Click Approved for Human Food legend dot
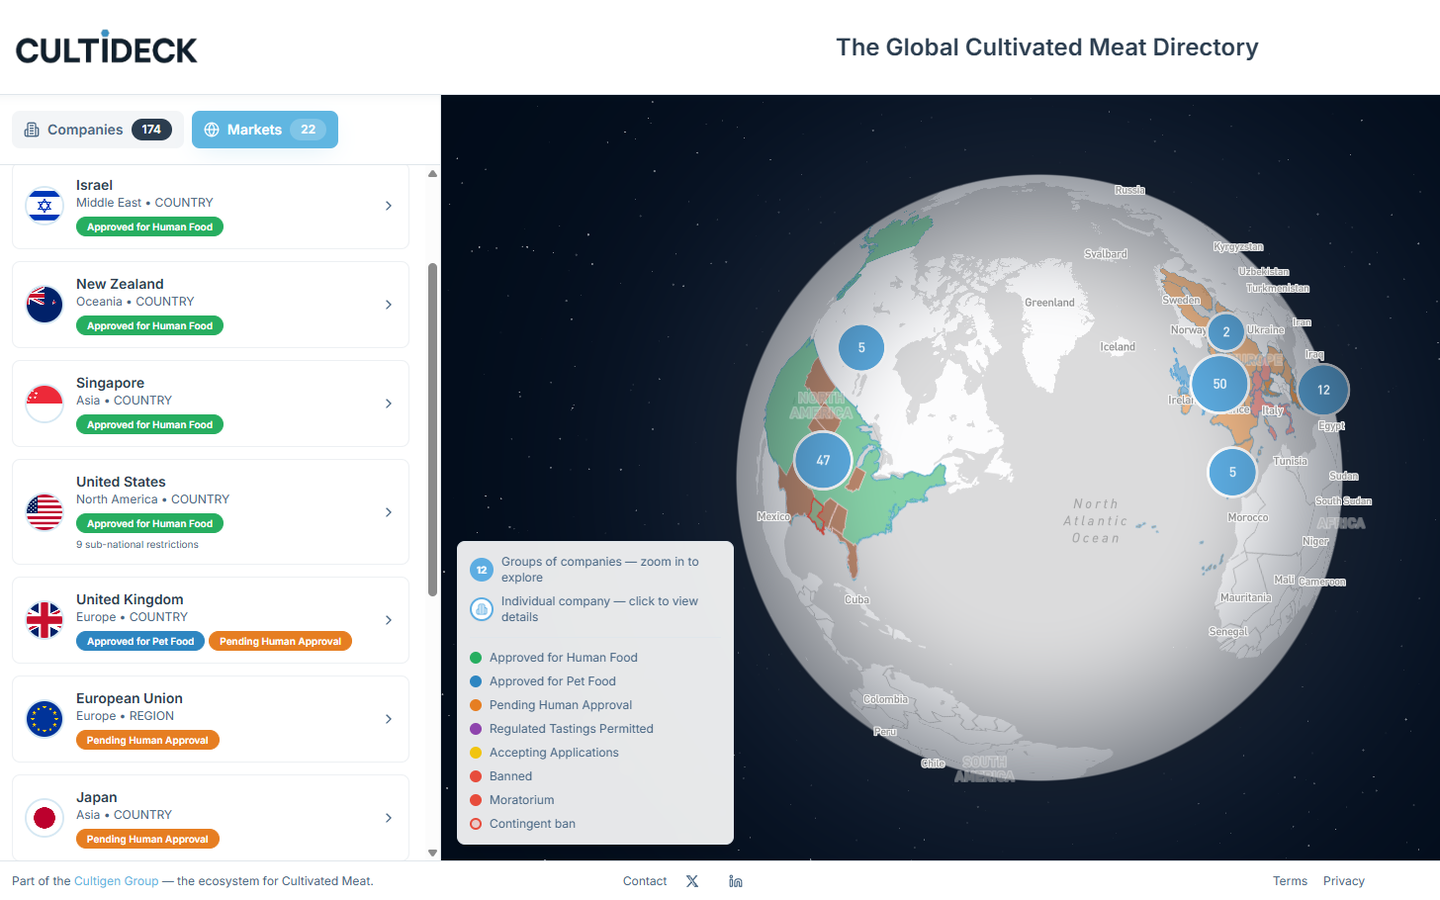 pyautogui.click(x=476, y=658)
